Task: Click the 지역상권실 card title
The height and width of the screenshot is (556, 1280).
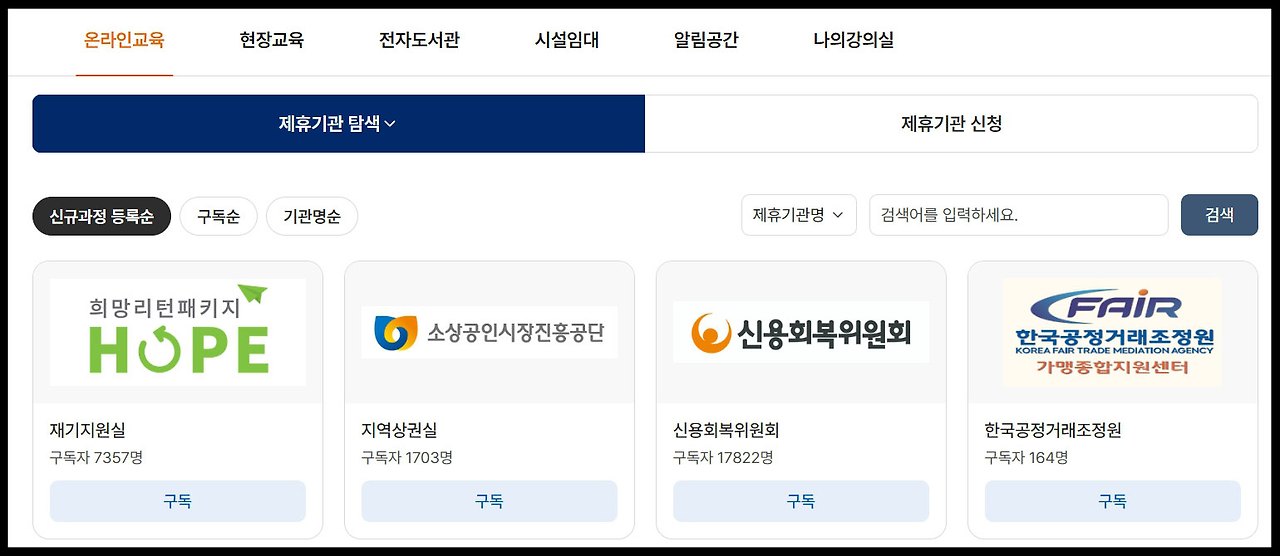Action: click(x=399, y=431)
